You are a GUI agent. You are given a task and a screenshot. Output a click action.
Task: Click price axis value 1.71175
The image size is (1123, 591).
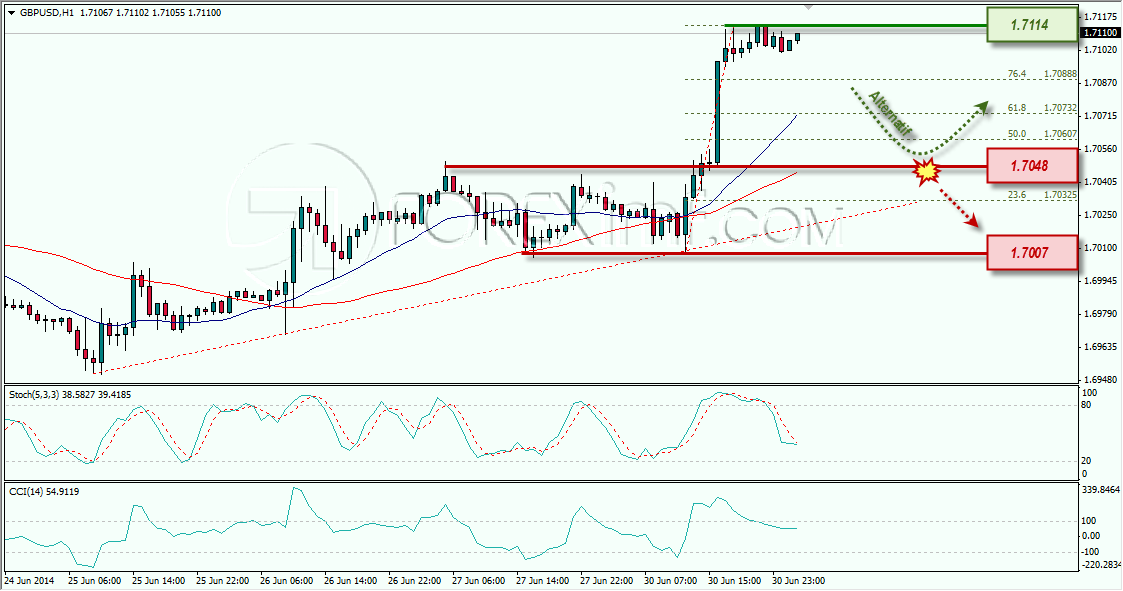(x=1102, y=16)
